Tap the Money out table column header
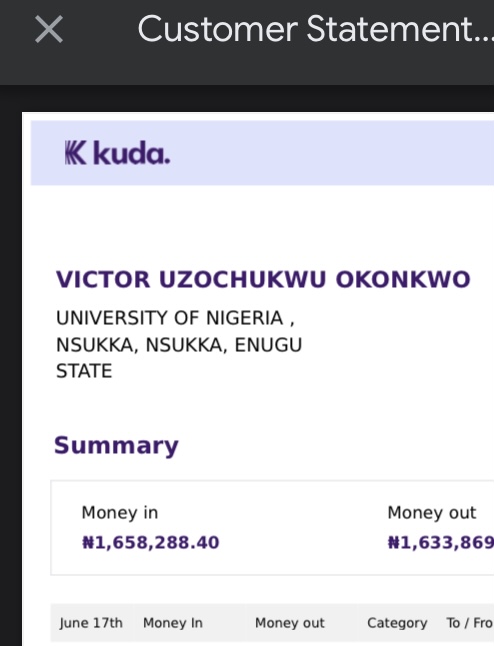This screenshot has height=646, width=494. pyautogui.click(x=290, y=623)
